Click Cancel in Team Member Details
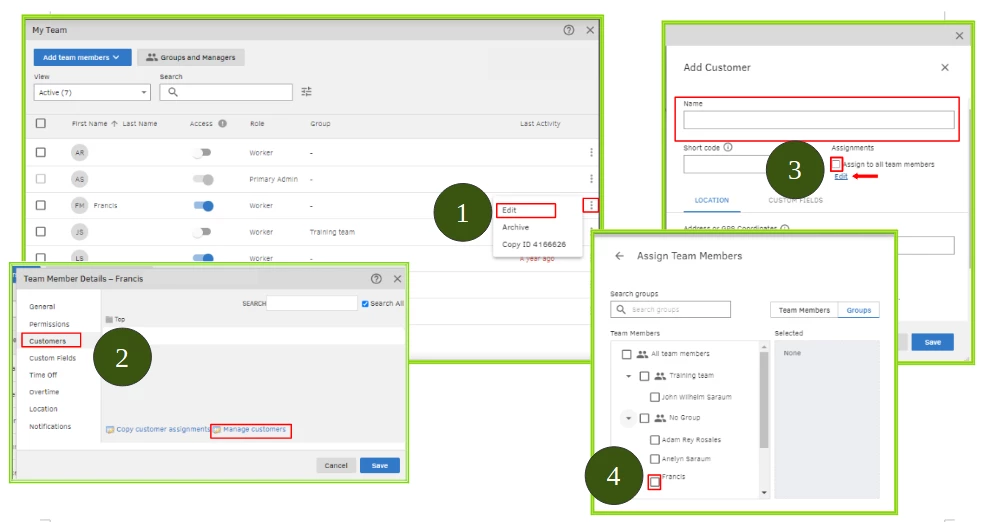This screenshot has width=988, height=522. (x=336, y=466)
